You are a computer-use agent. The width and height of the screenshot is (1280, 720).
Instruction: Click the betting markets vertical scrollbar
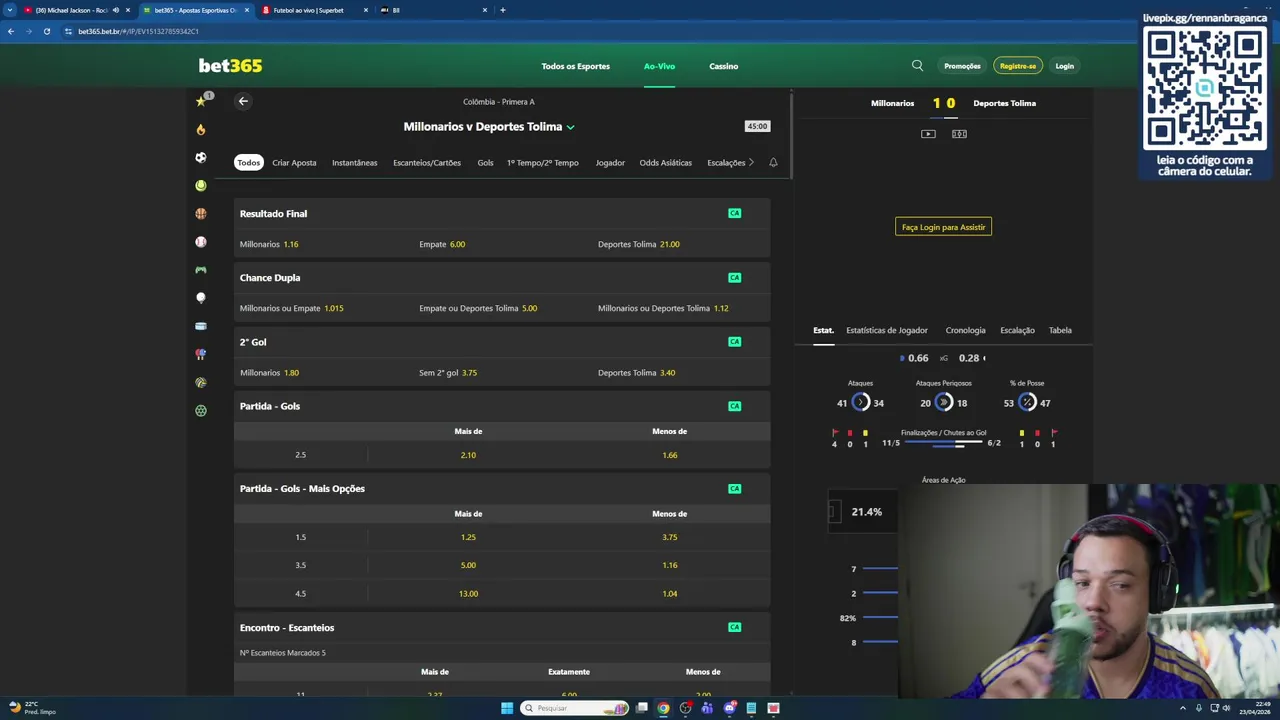pyautogui.click(x=791, y=135)
